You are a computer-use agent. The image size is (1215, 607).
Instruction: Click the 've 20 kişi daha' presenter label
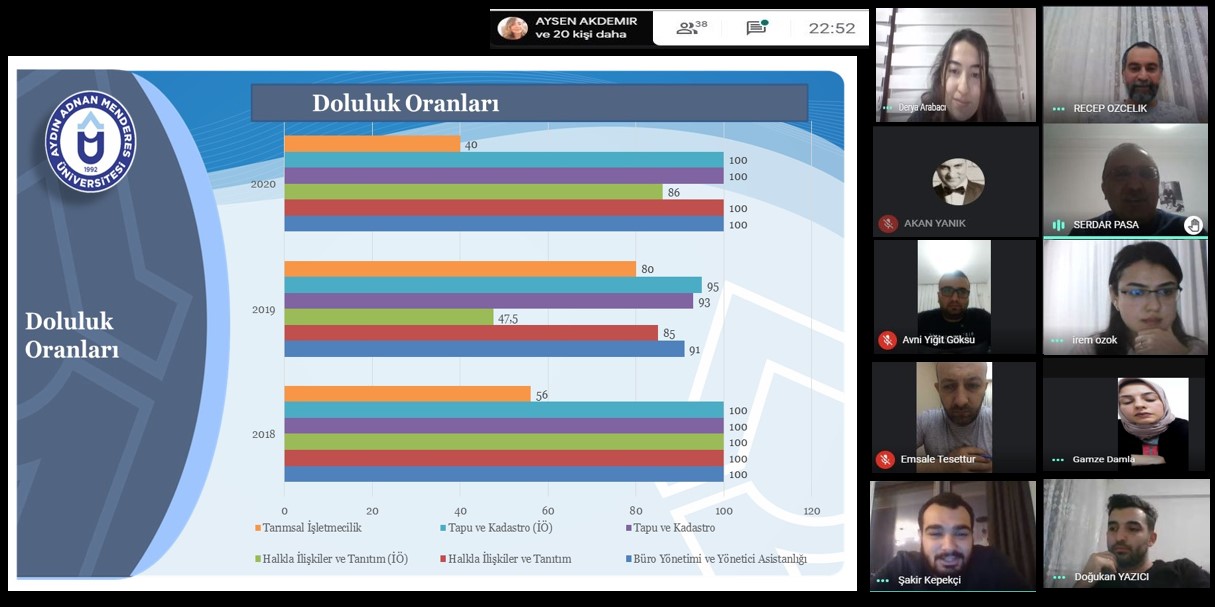click(581, 35)
